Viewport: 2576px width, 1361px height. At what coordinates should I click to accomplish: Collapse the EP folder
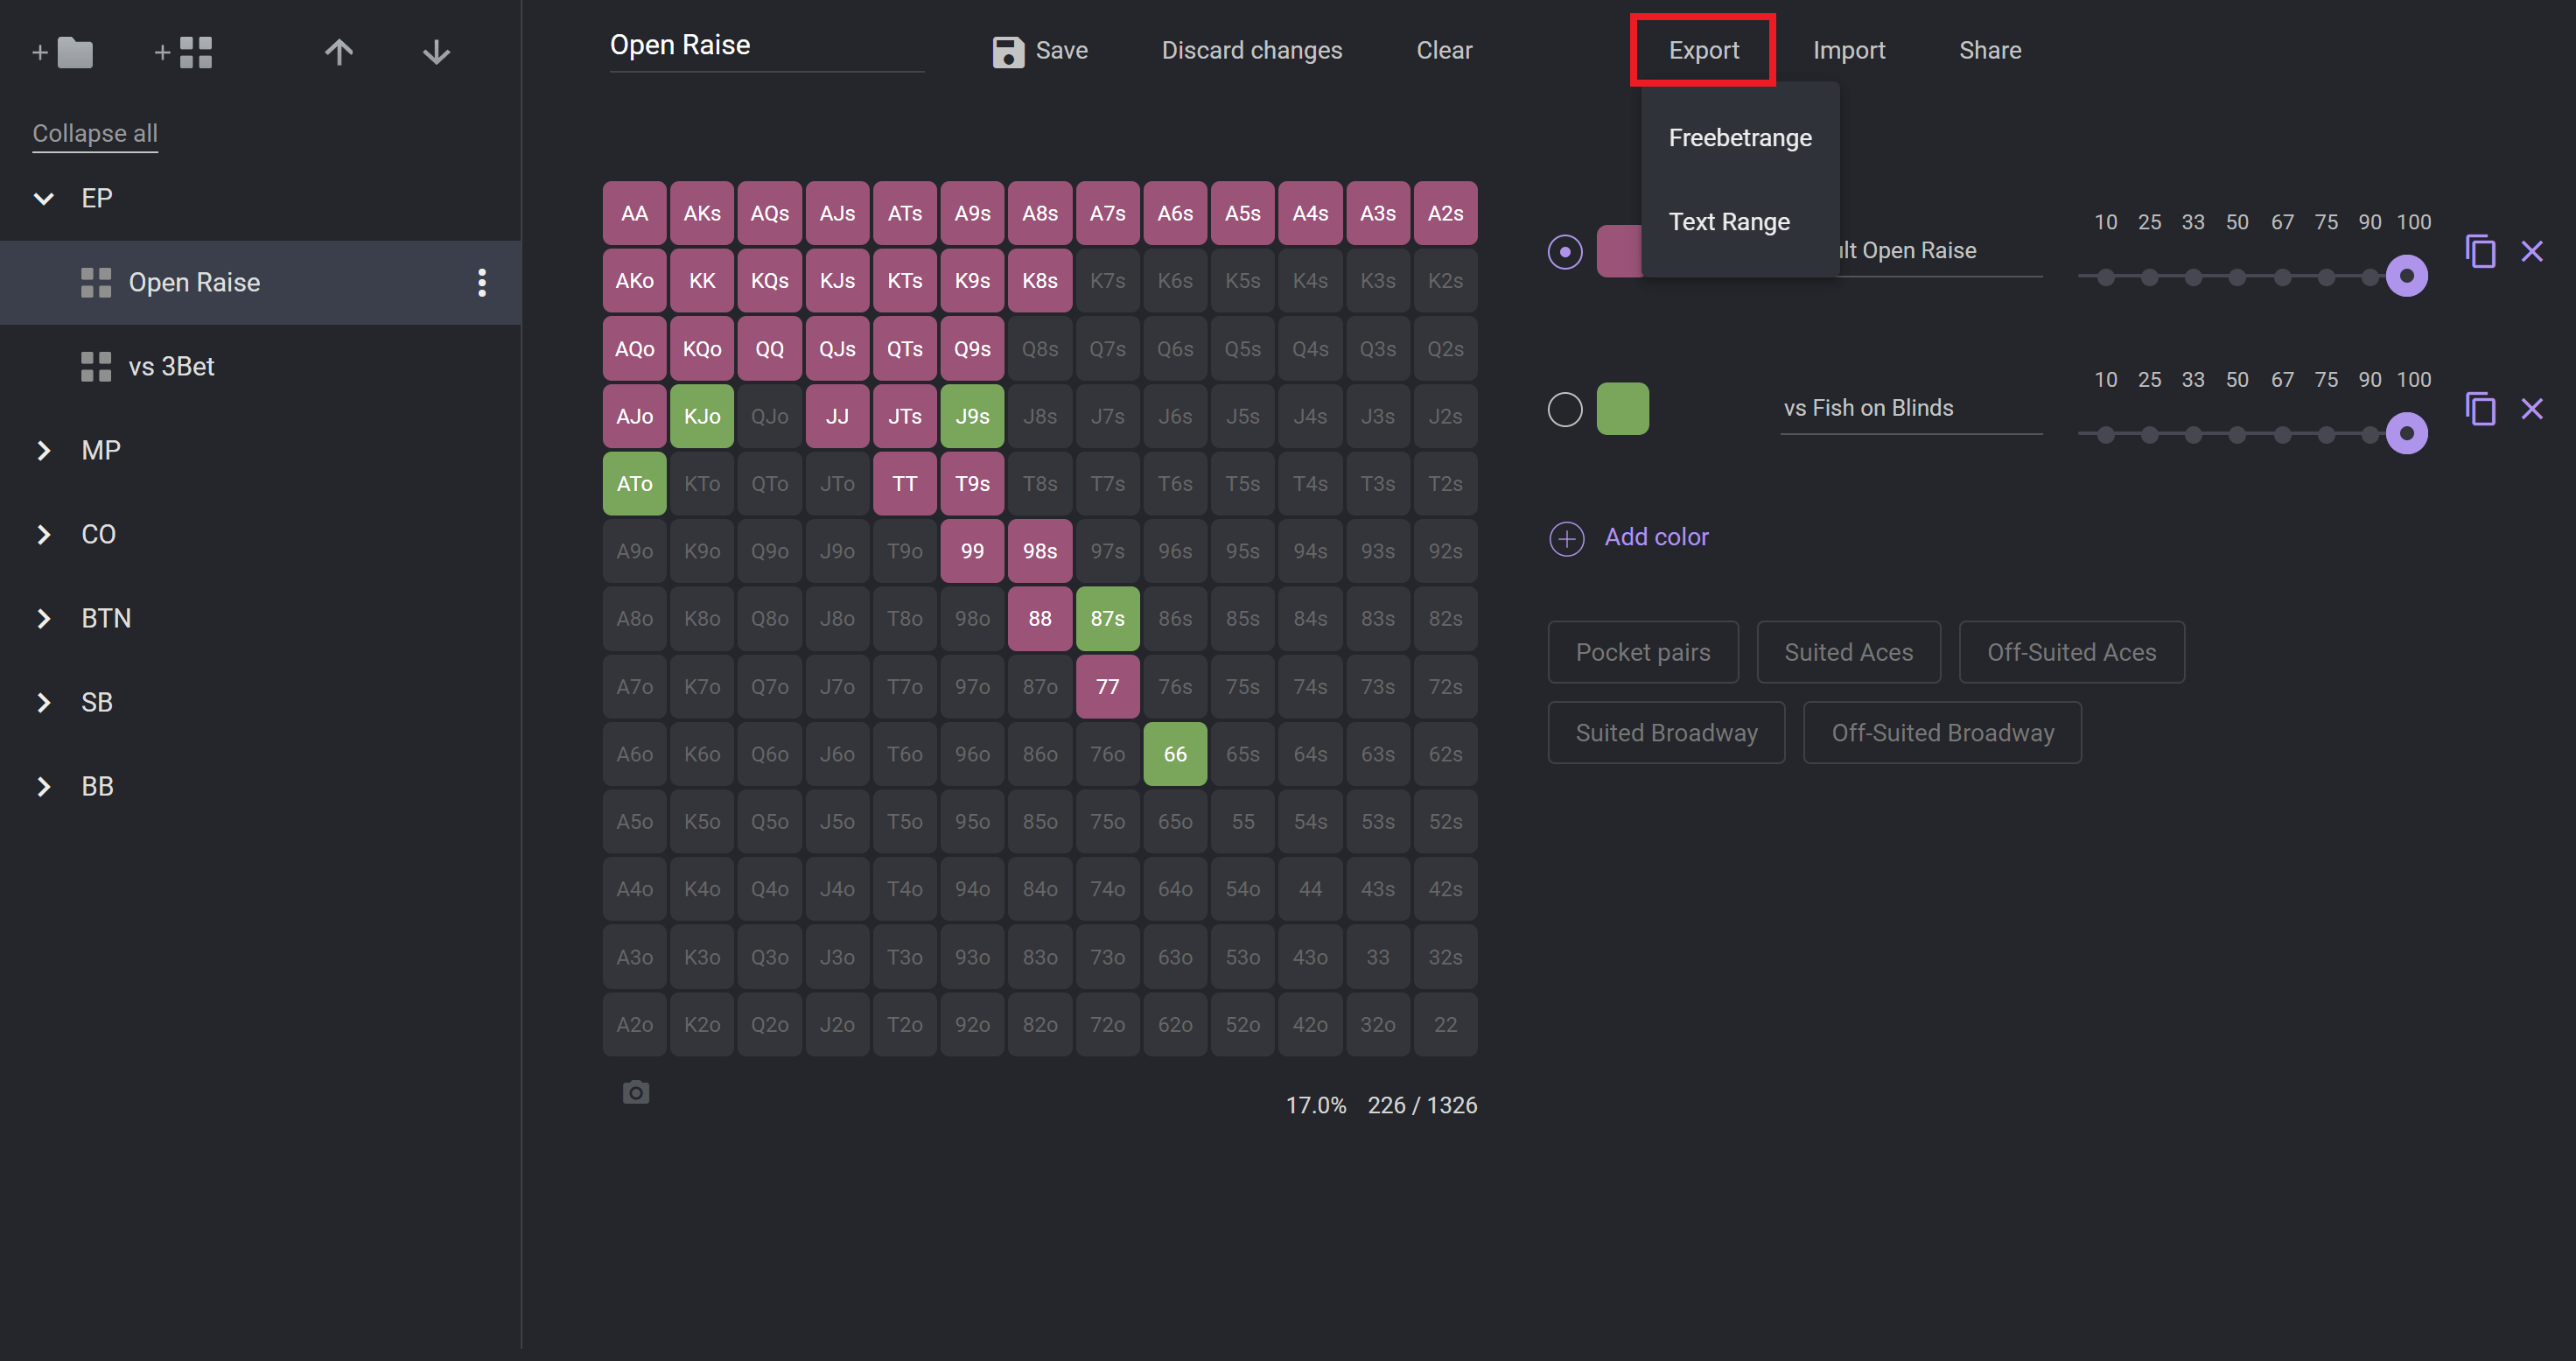tap(44, 198)
